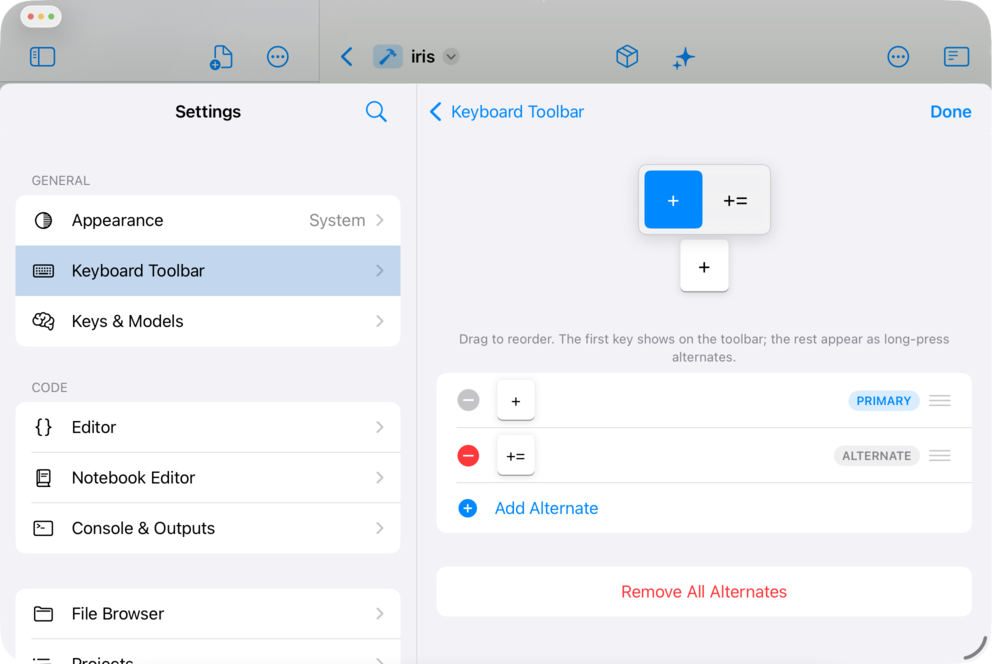Select the += key in preview popup

pos(735,200)
